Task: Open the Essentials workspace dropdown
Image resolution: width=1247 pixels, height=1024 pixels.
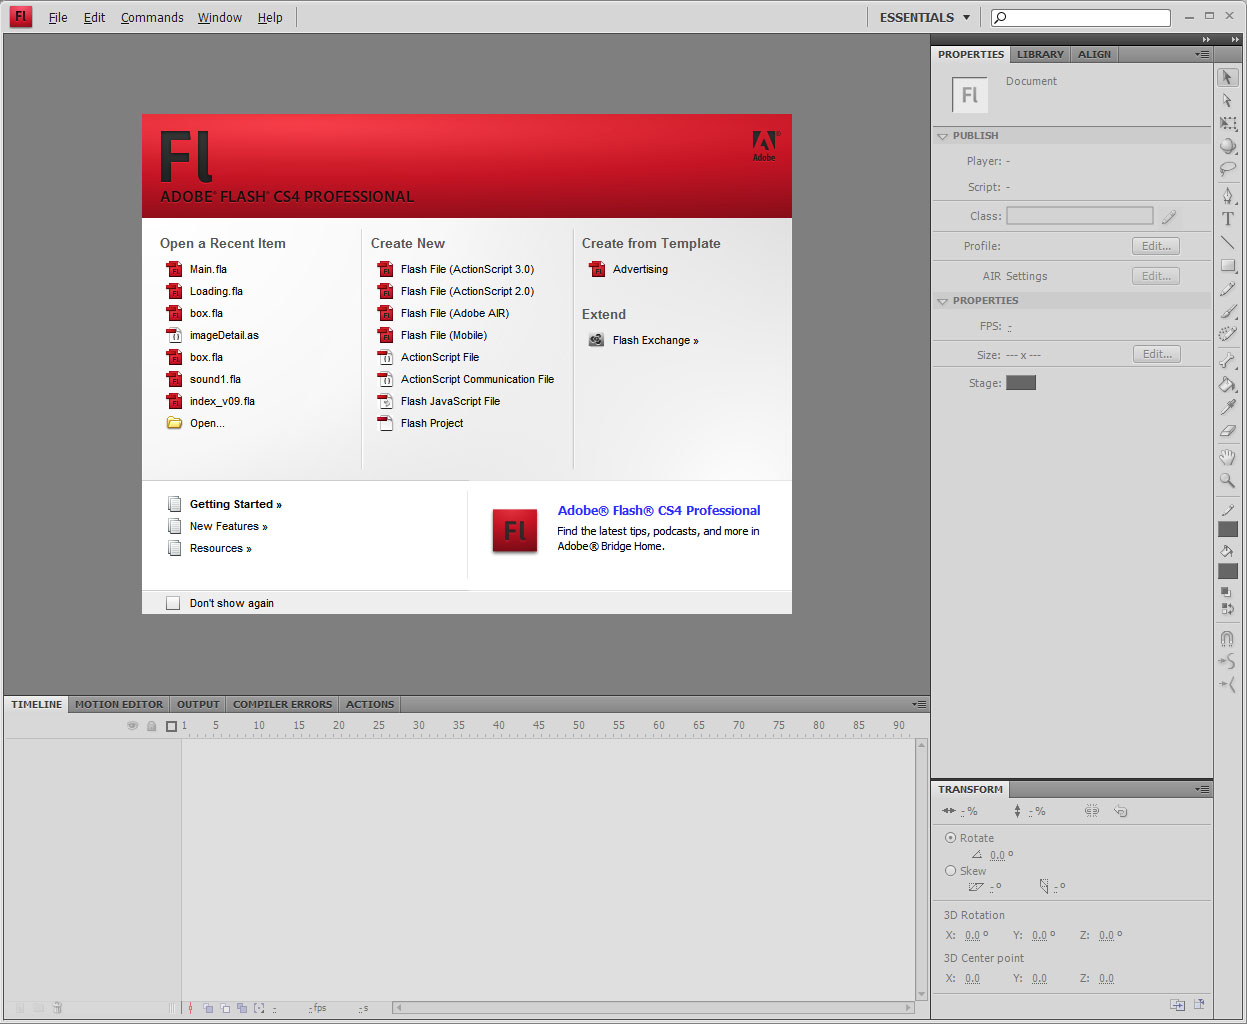Action: (925, 17)
